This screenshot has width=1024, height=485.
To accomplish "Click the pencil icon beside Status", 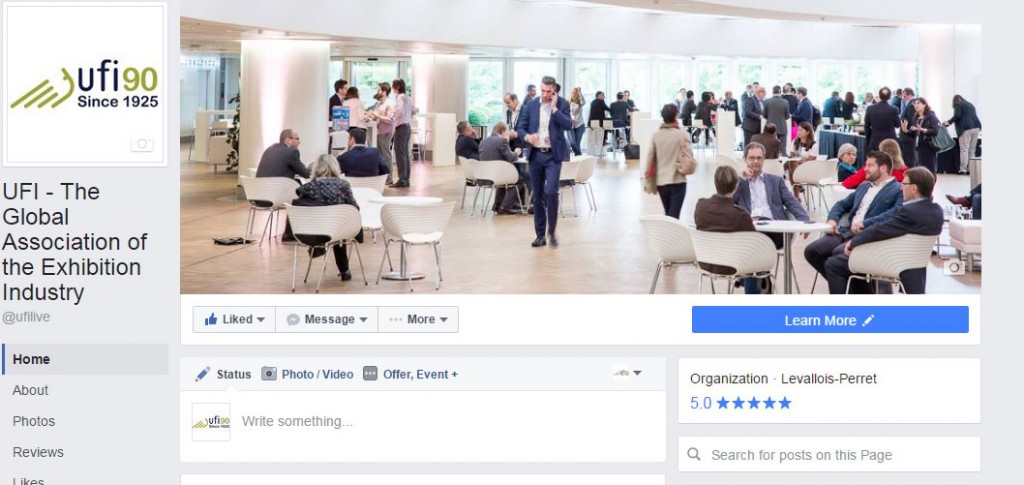I will (202, 374).
